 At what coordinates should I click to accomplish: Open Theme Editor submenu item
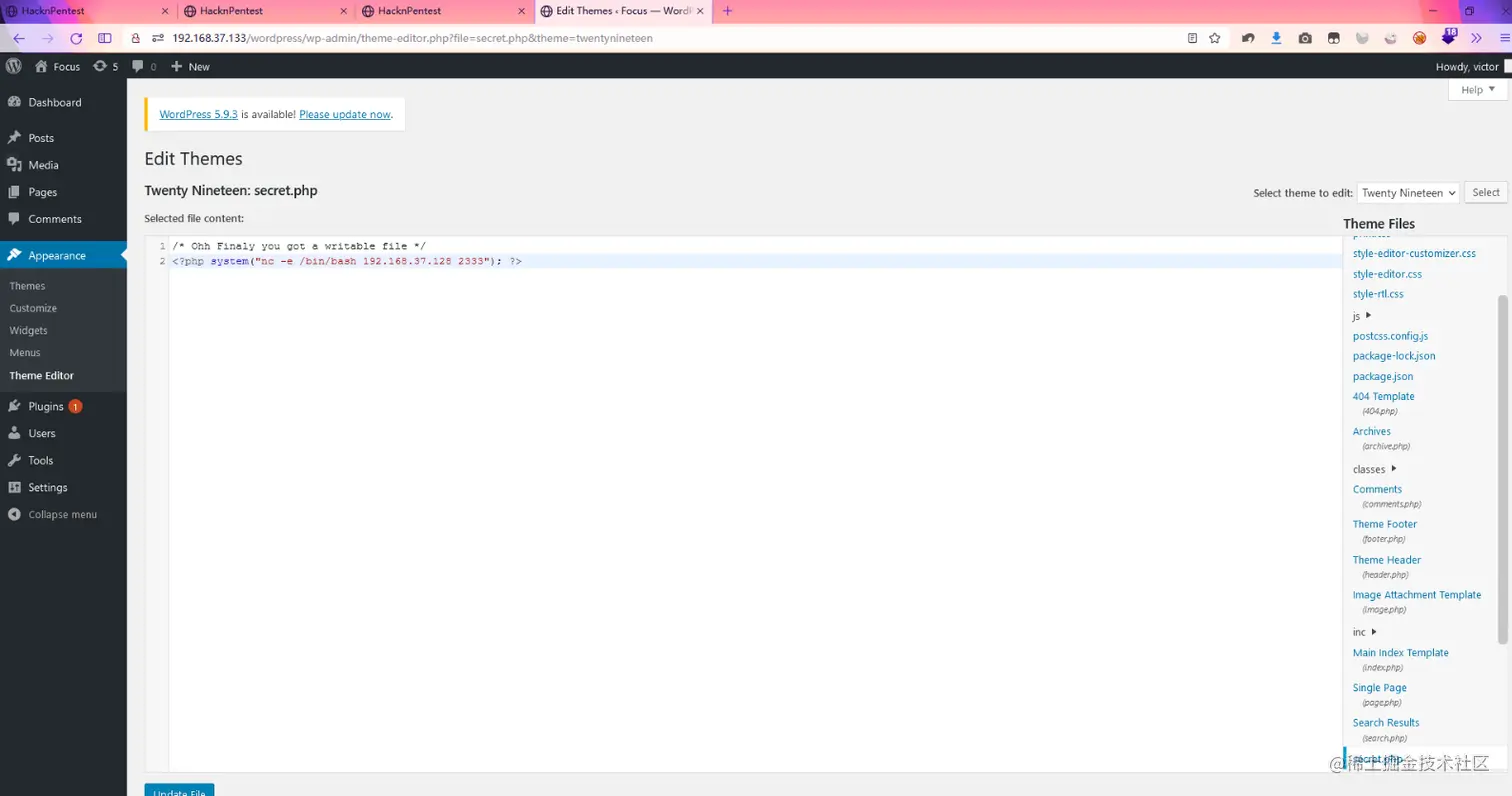(x=41, y=376)
